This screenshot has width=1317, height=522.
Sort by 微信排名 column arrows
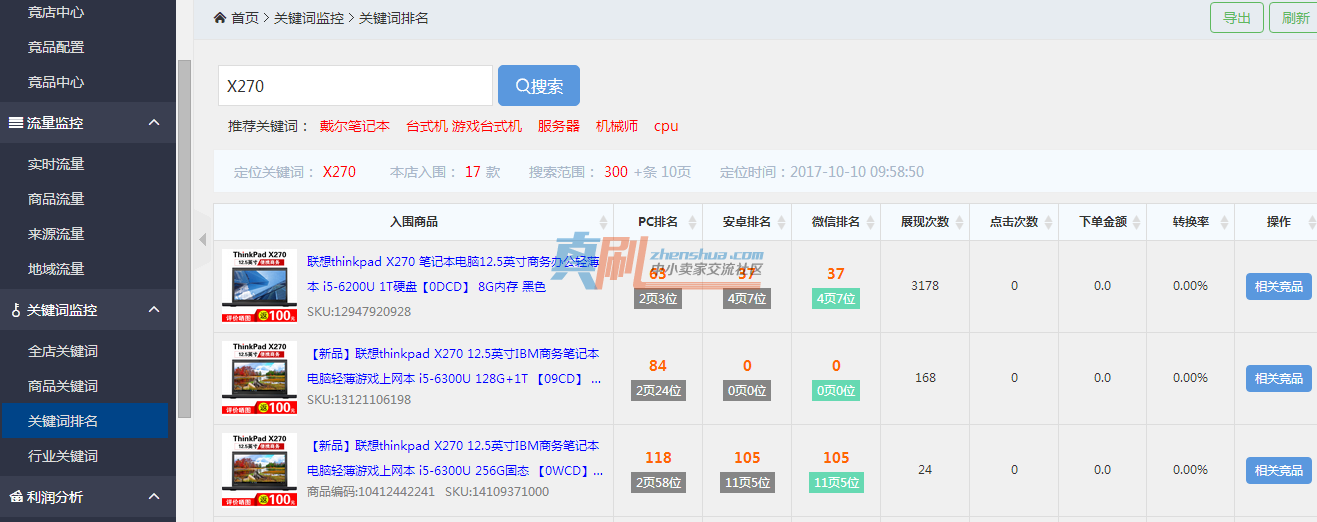tap(870, 222)
